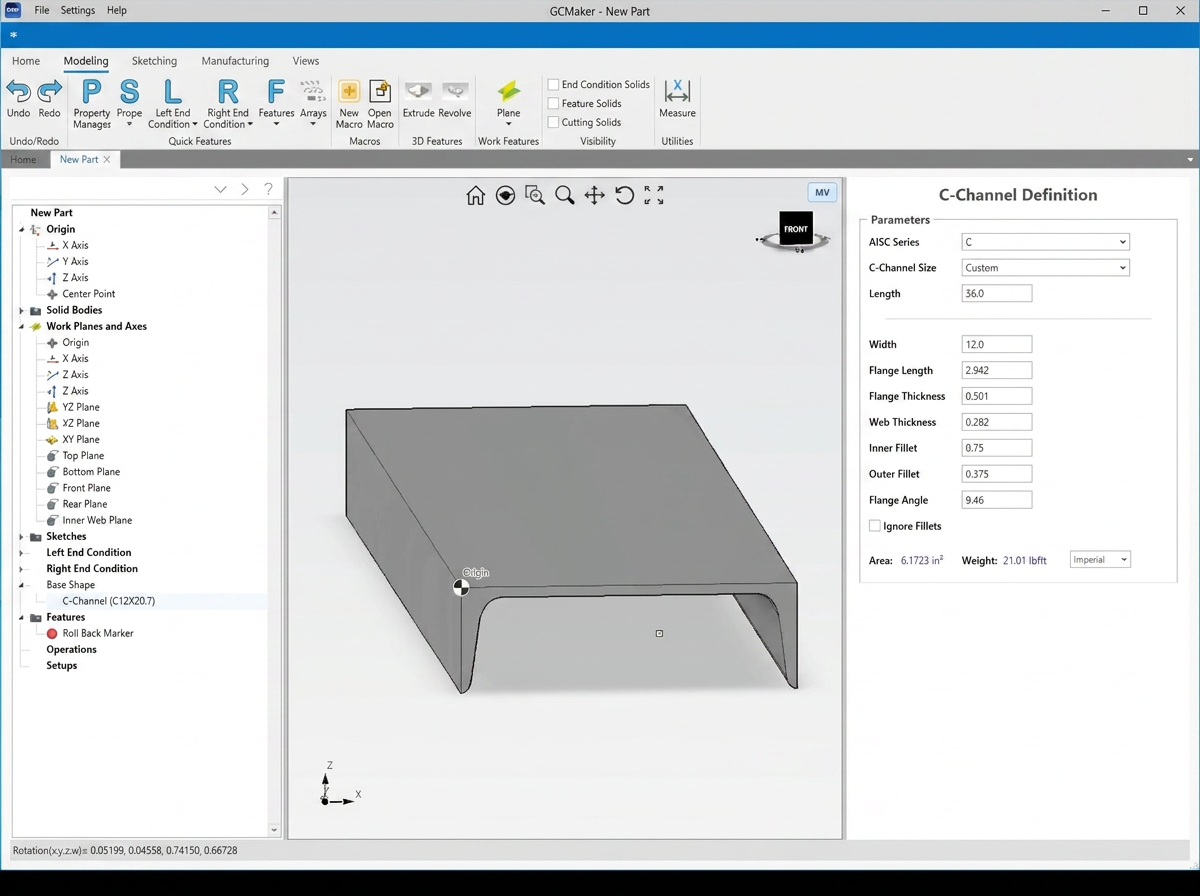
Task: Select Inner Web Plane tree item
Action: 97,521
